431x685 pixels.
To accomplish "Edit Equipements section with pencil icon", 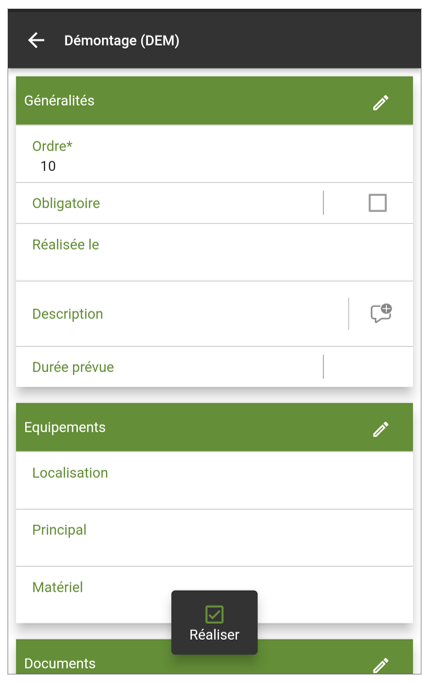I will tap(381, 429).
